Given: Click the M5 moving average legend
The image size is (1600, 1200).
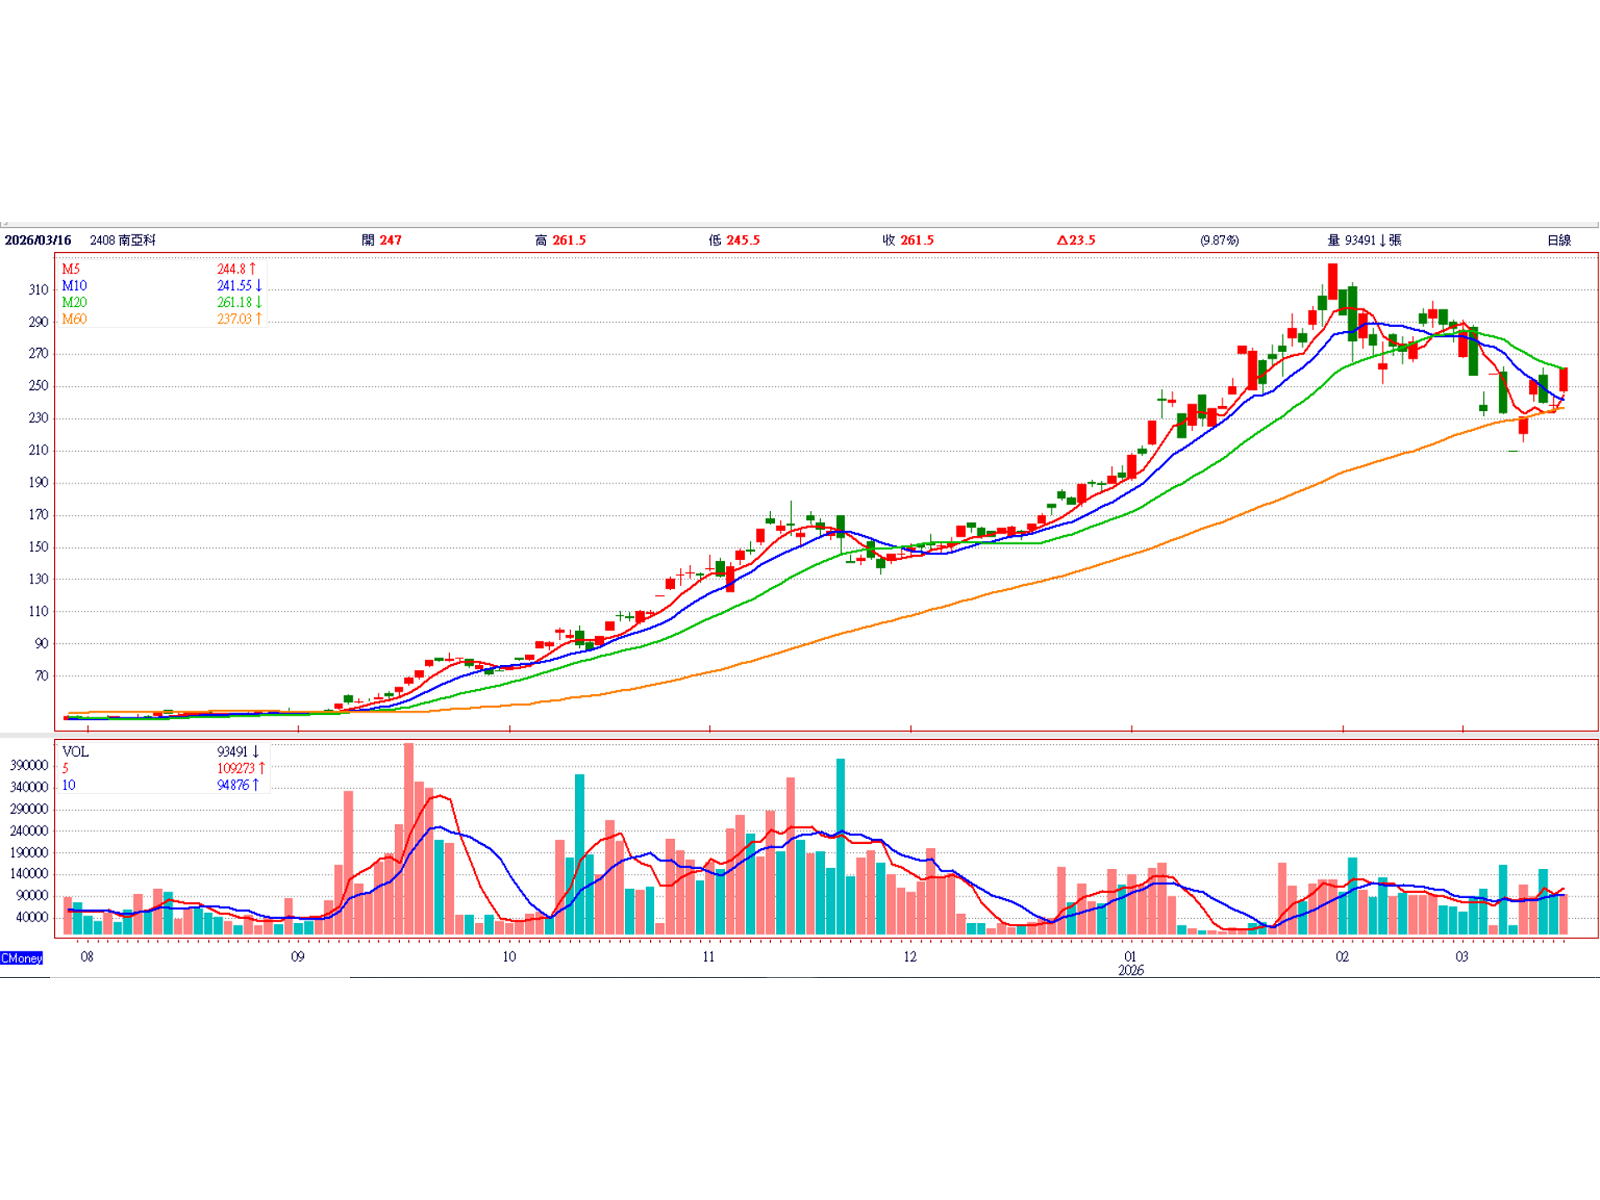Looking at the screenshot, I should 71,269.
